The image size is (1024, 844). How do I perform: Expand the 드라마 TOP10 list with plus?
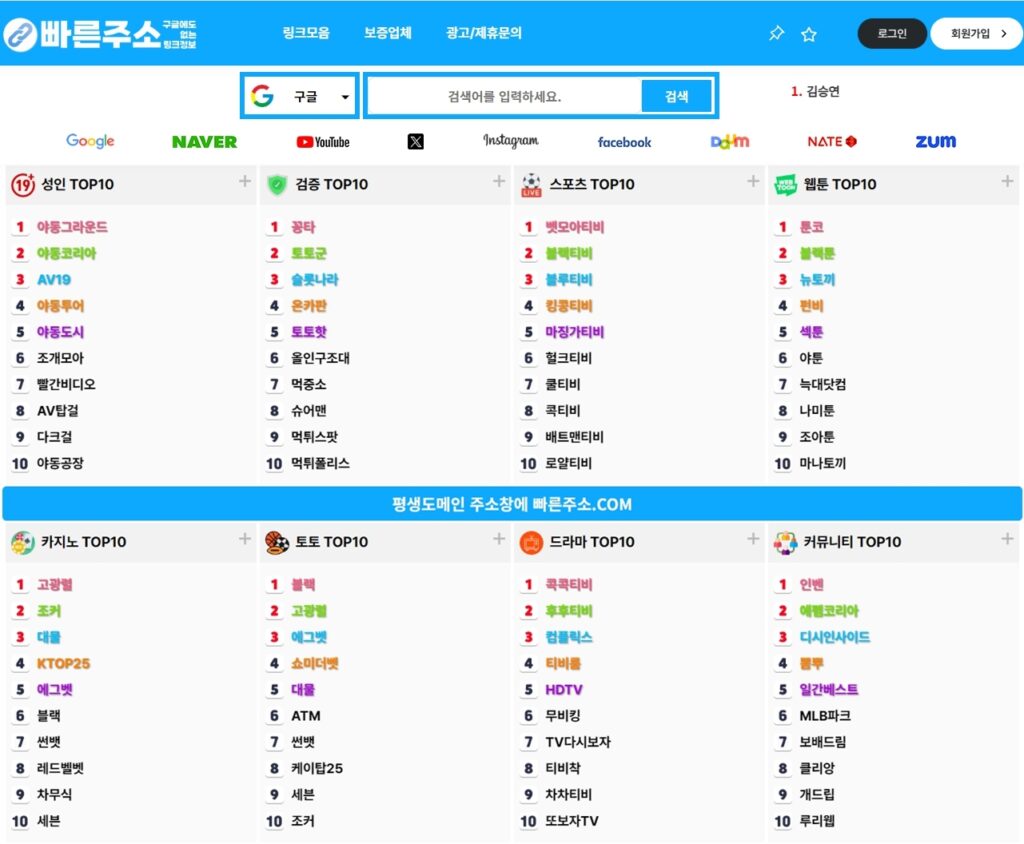[x=753, y=538]
